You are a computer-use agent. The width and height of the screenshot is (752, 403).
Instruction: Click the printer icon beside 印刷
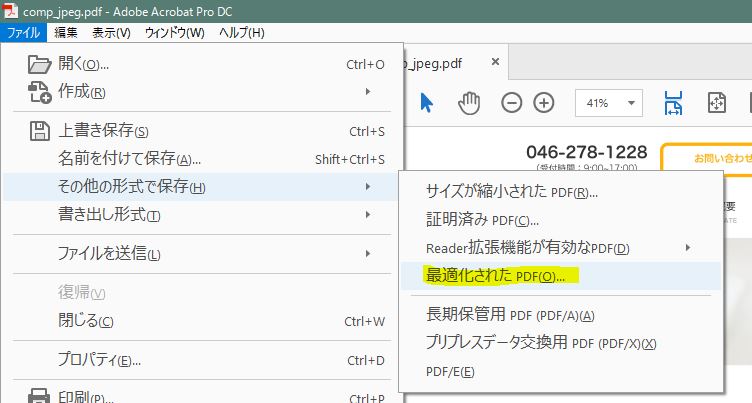coord(39,396)
